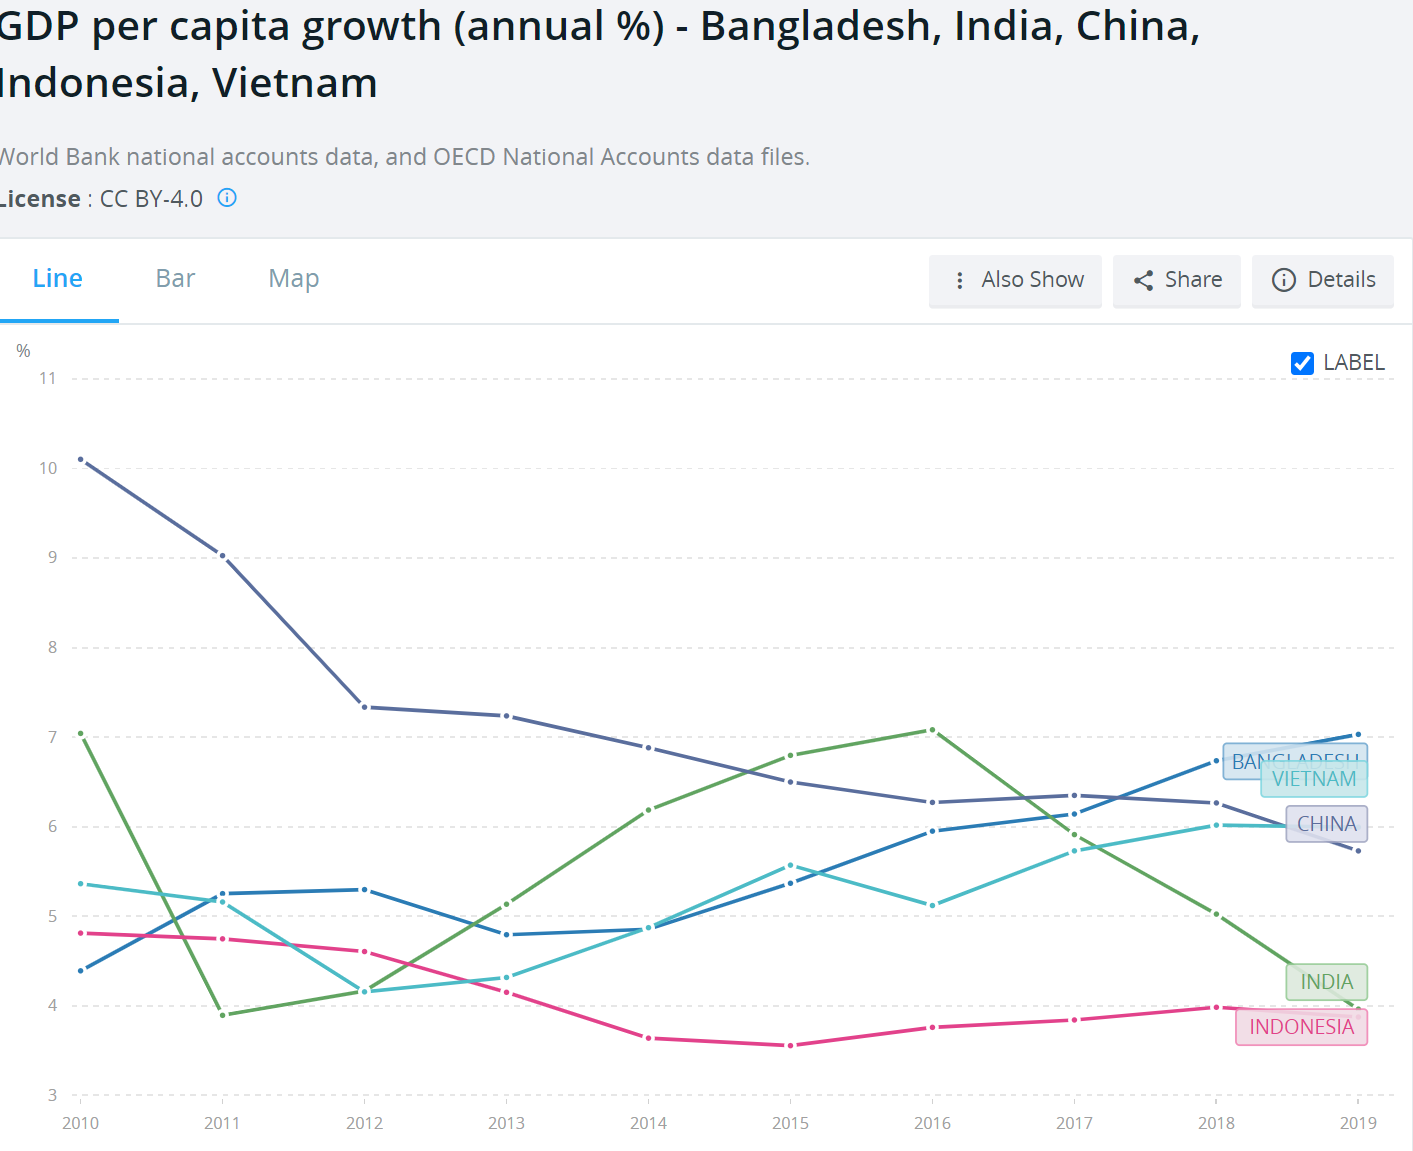Click the VIETNAM label to highlight its line

point(1314,779)
